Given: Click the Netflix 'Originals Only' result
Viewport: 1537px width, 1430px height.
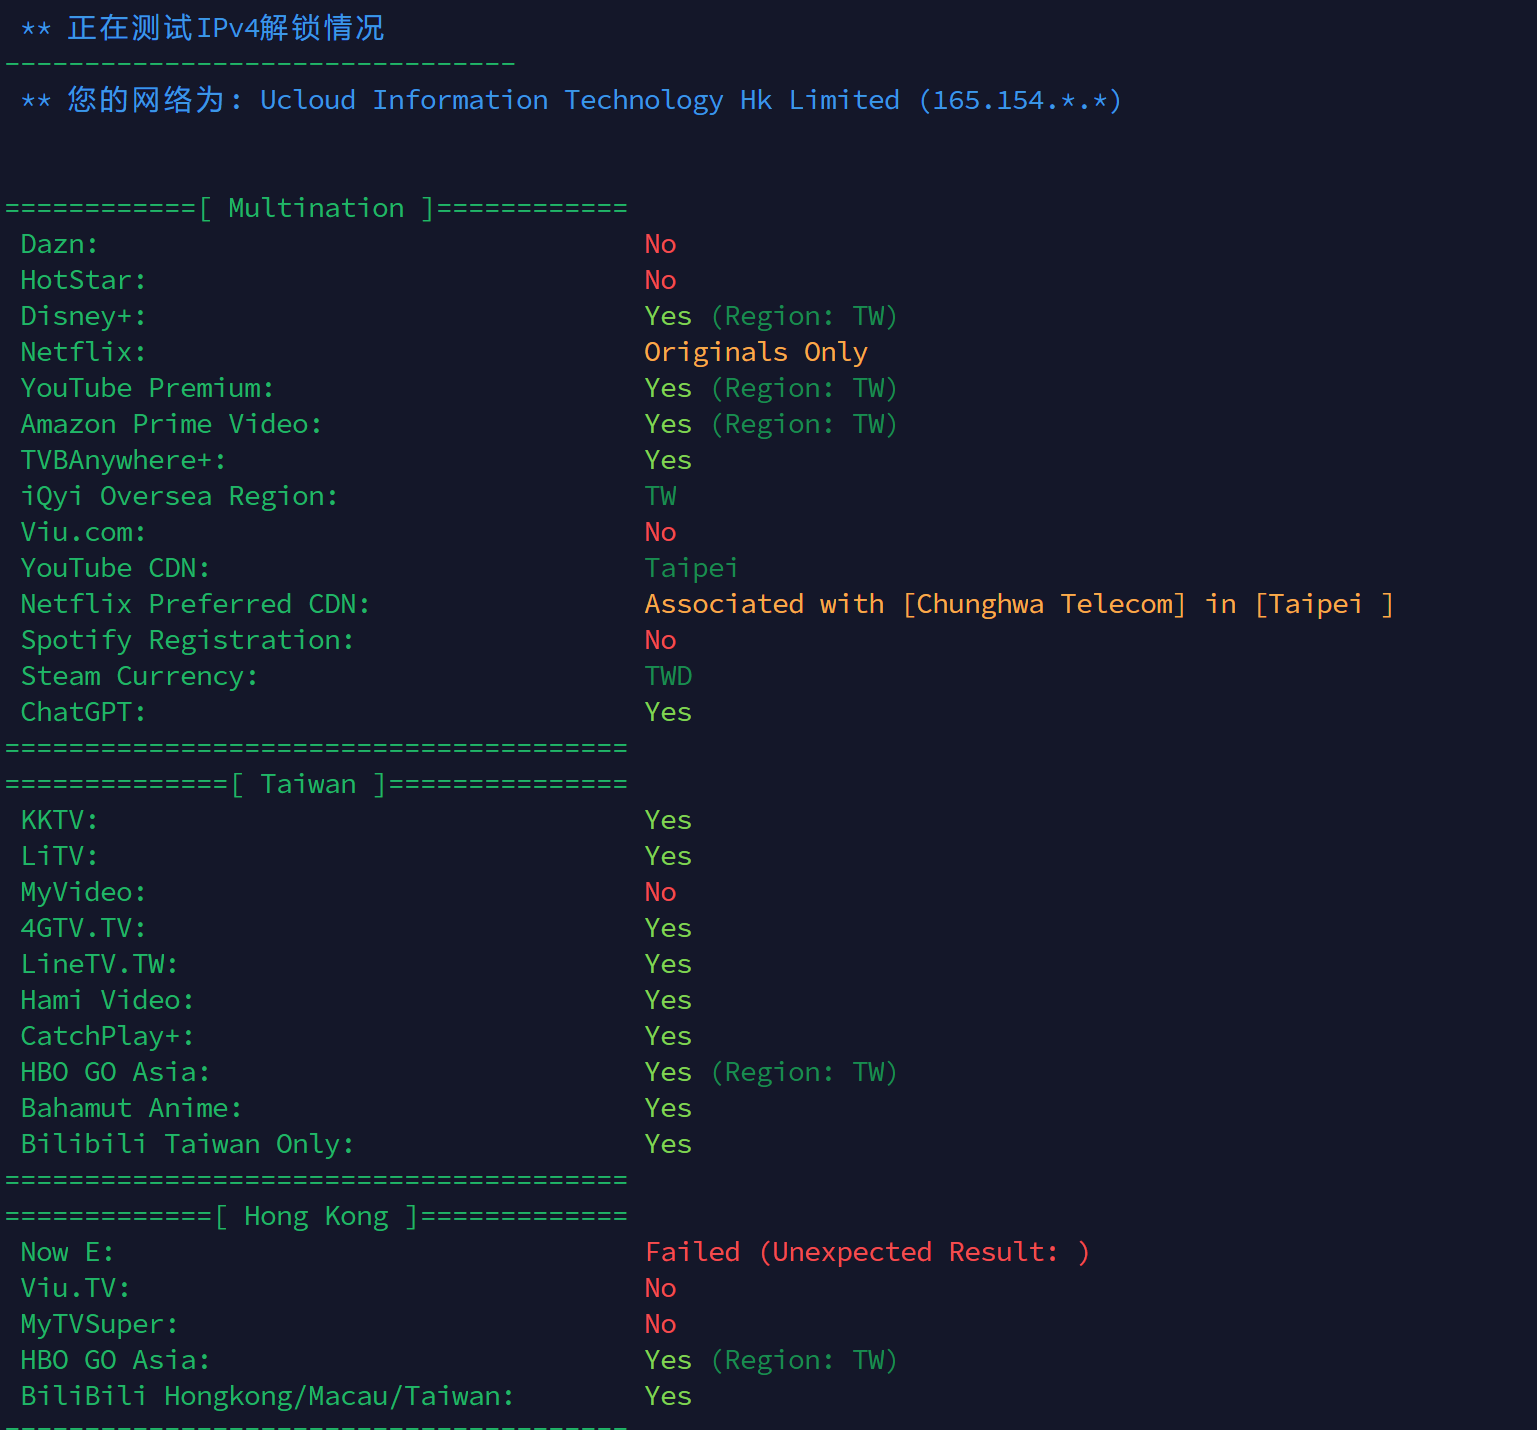Looking at the screenshot, I should coord(756,352).
